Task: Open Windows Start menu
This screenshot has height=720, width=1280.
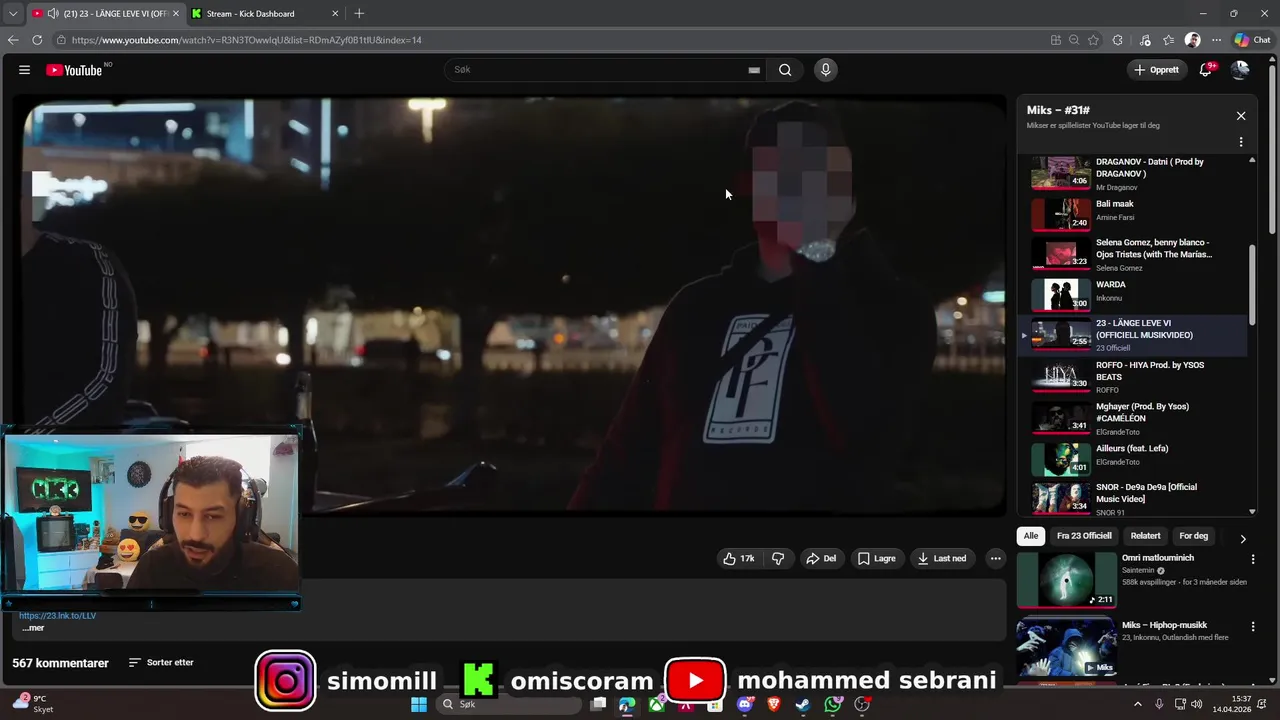Action: click(x=418, y=705)
